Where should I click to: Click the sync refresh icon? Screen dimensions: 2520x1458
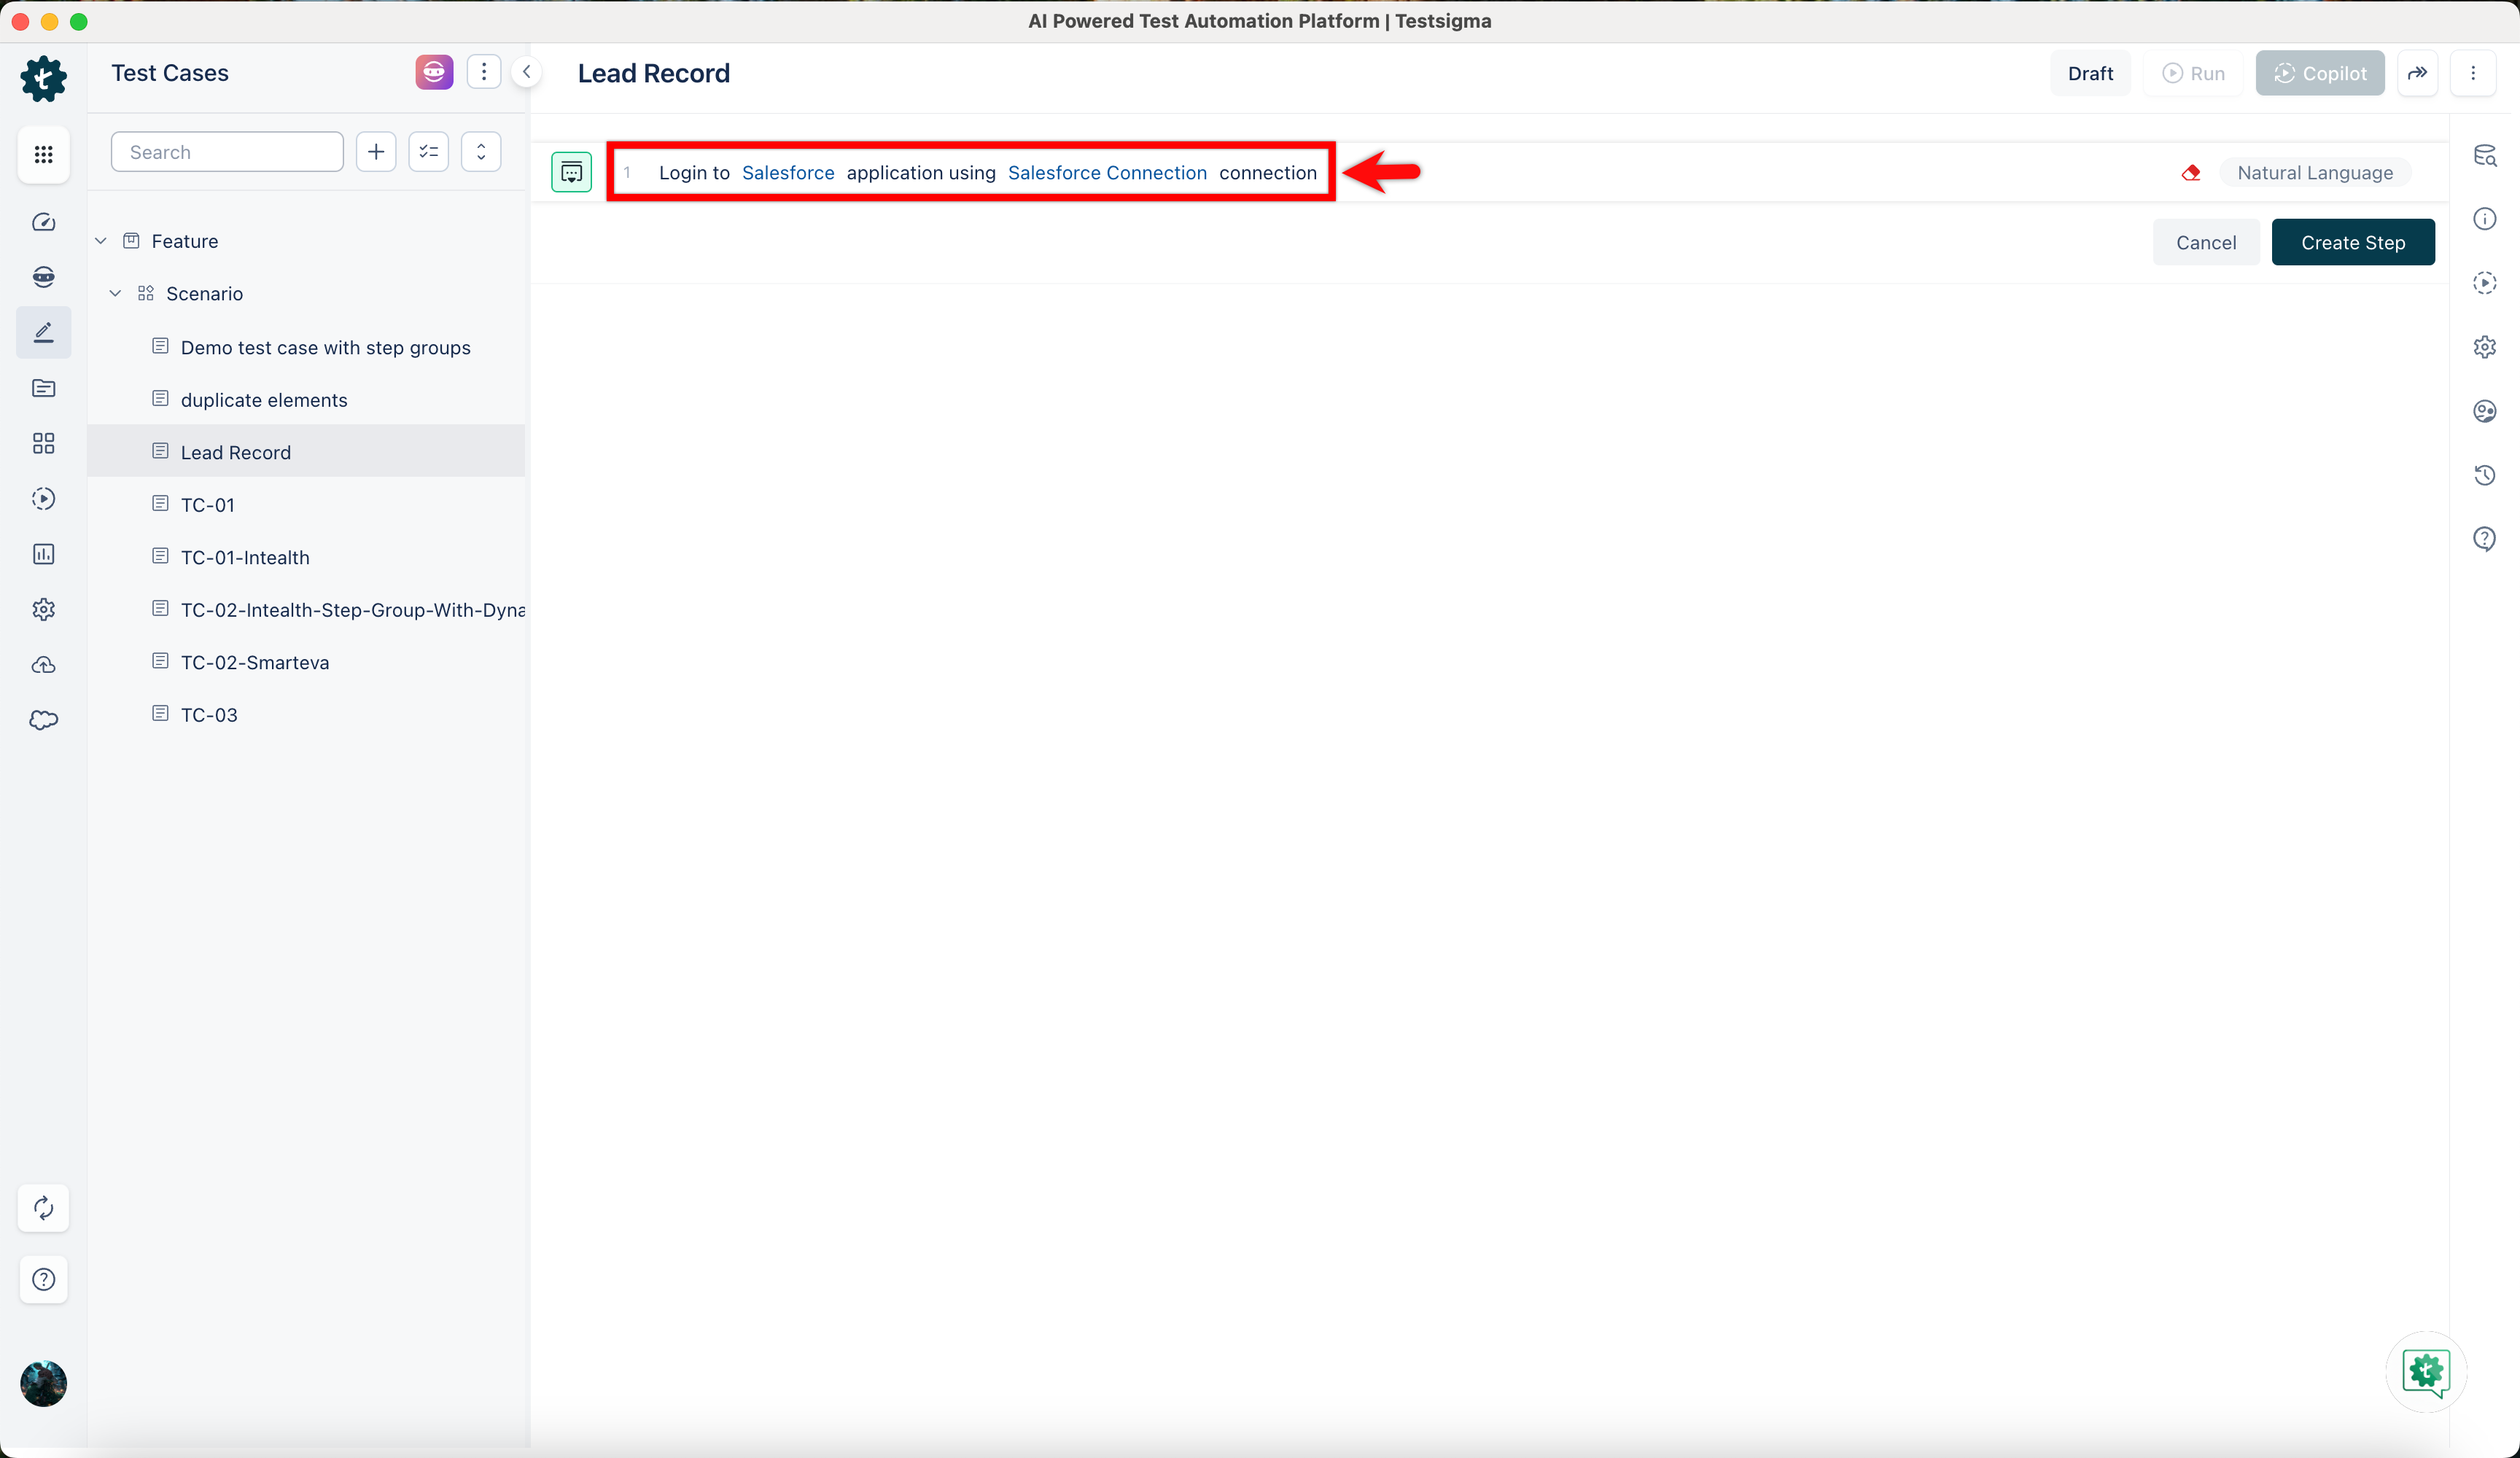[43, 1208]
